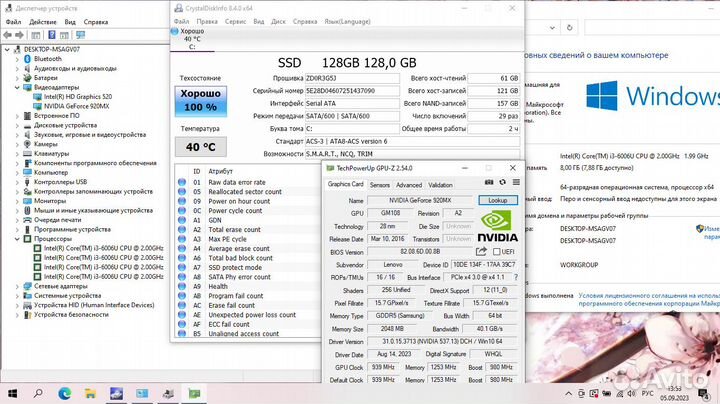Open the Start menu on the taskbar
Screen dimensions: 720x404
(x=12, y=393)
